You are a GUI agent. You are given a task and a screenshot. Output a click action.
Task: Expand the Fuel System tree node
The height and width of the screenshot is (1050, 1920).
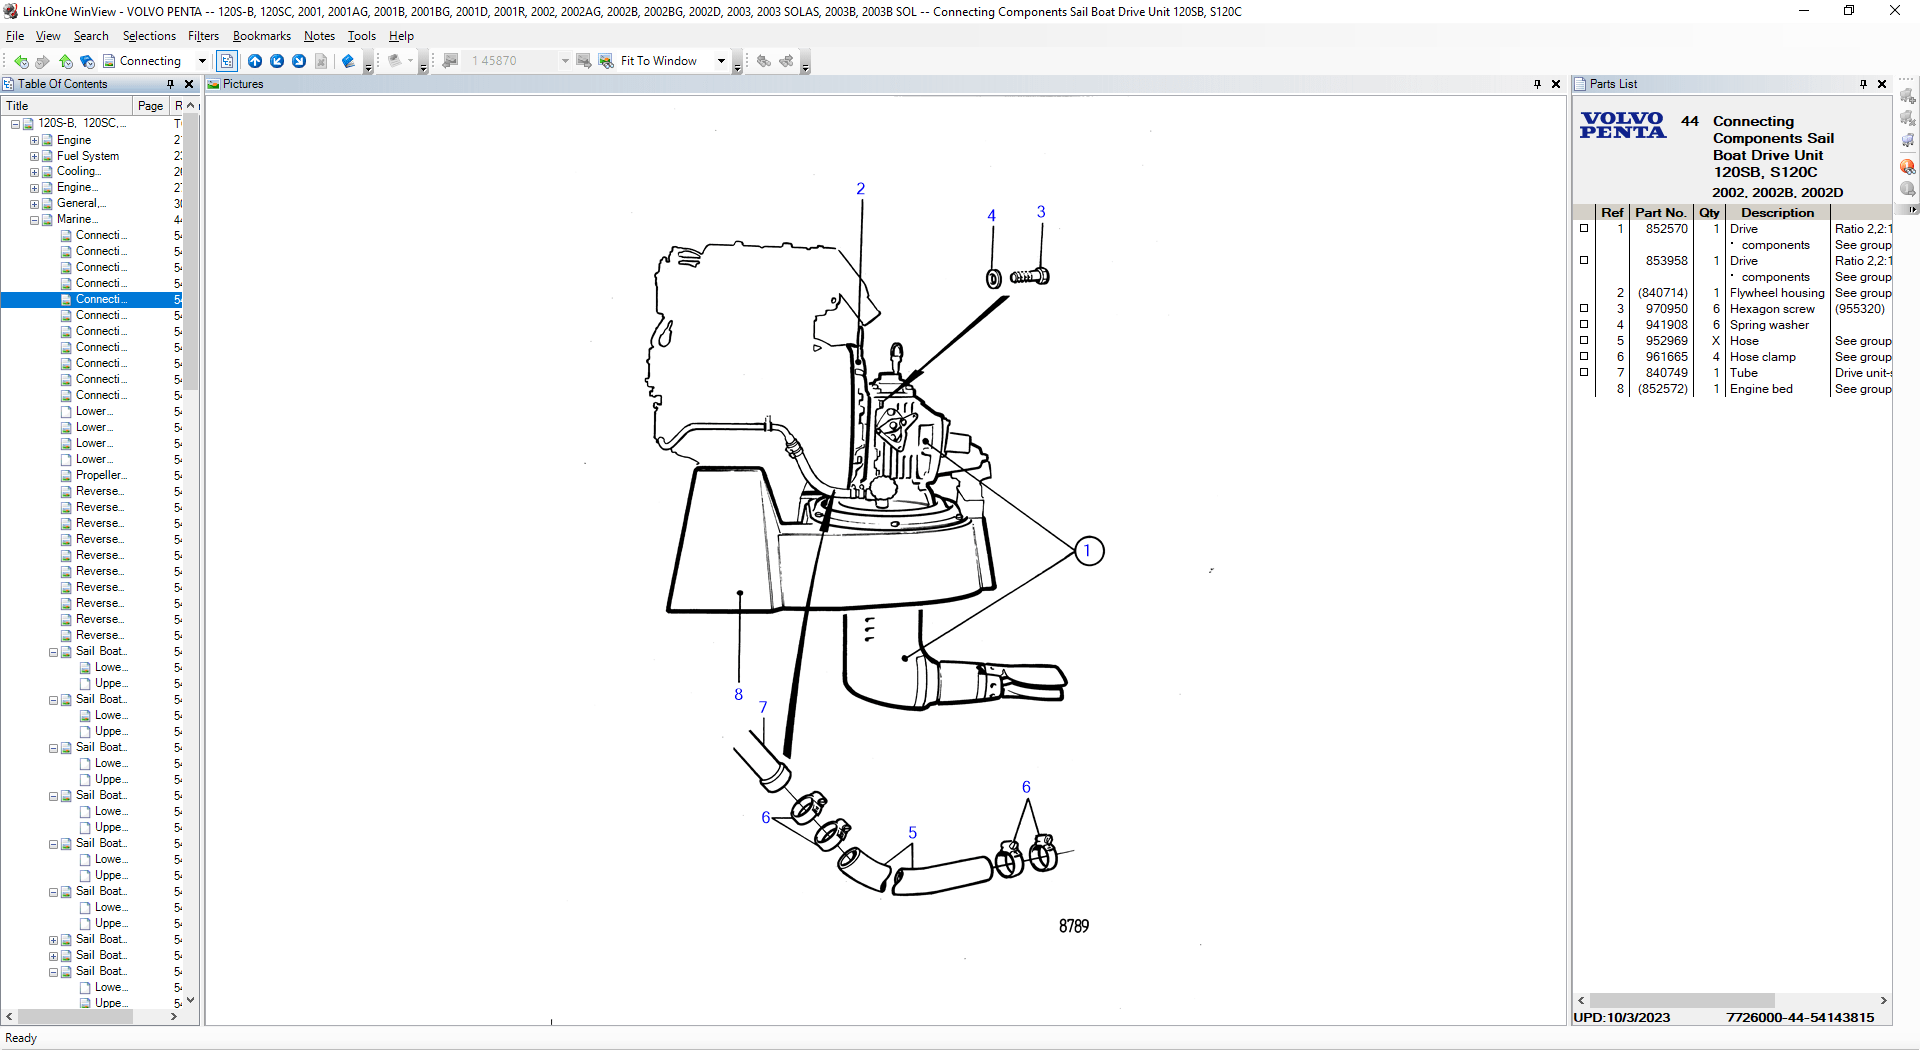34,156
